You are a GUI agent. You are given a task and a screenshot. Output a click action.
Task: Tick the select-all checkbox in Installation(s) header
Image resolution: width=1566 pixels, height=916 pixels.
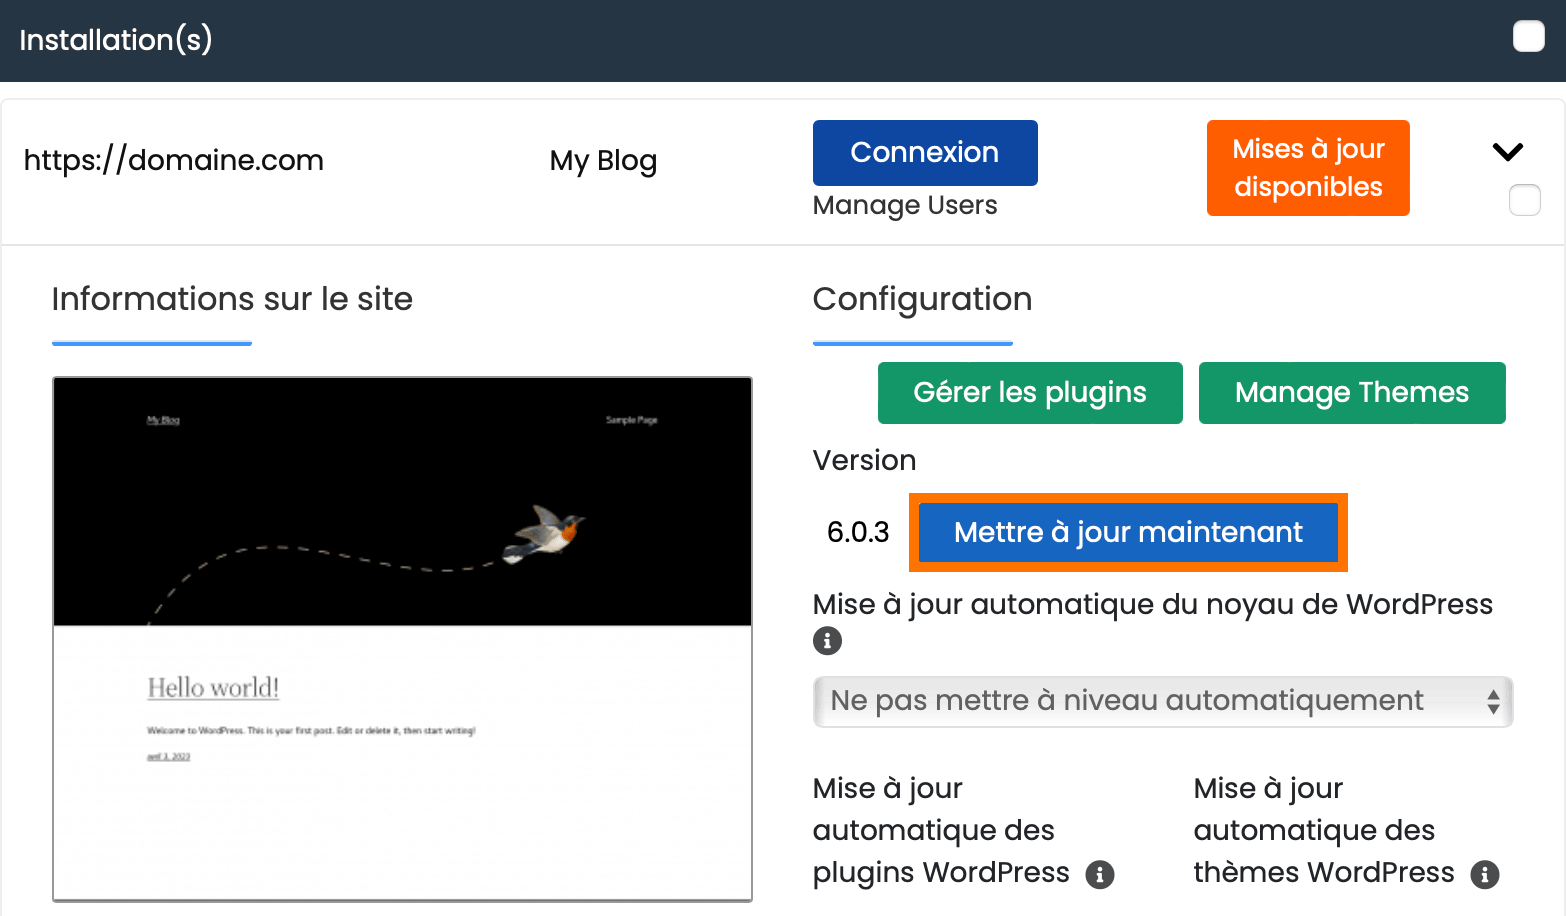tap(1528, 37)
